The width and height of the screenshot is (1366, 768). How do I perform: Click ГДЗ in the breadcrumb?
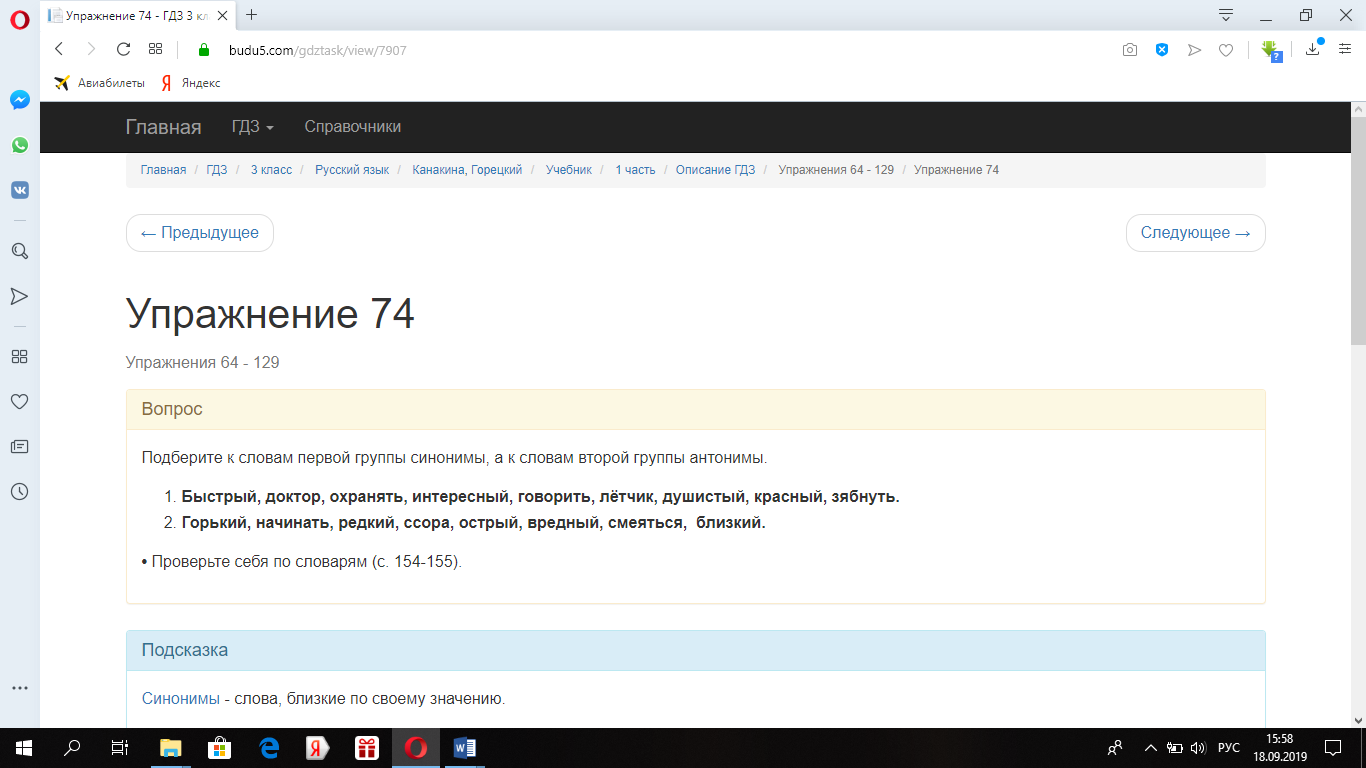coord(217,170)
